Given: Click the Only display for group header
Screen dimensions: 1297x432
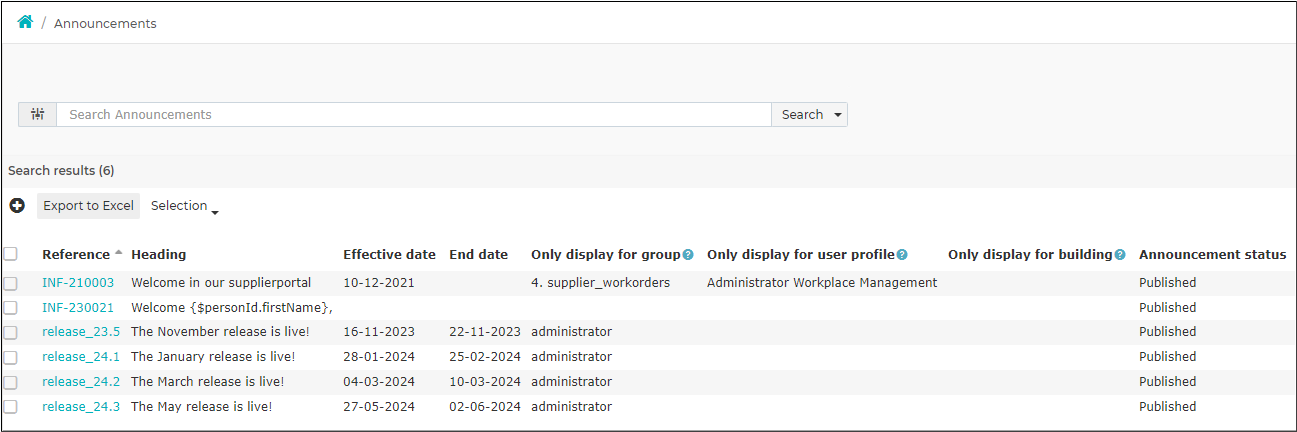Looking at the screenshot, I should pos(606,255).
